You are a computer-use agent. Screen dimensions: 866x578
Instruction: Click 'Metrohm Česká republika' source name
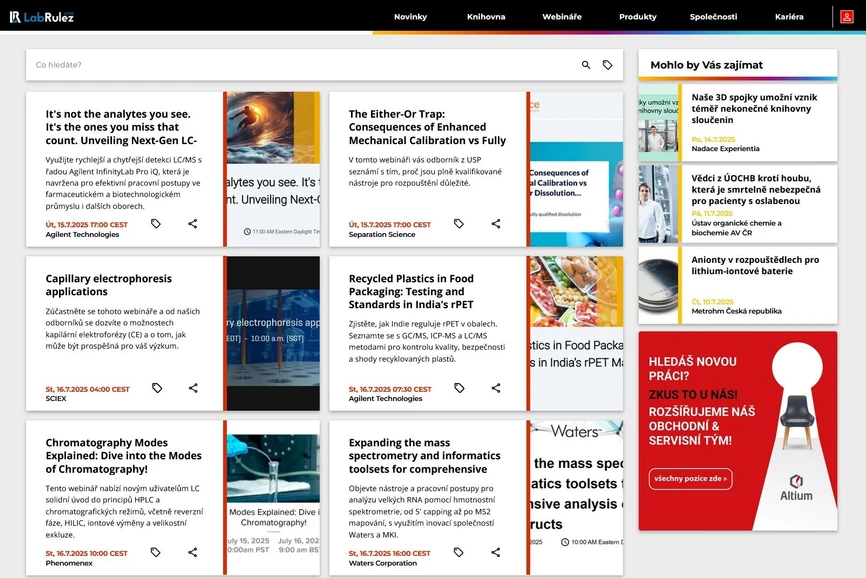[x=736, y=311]
